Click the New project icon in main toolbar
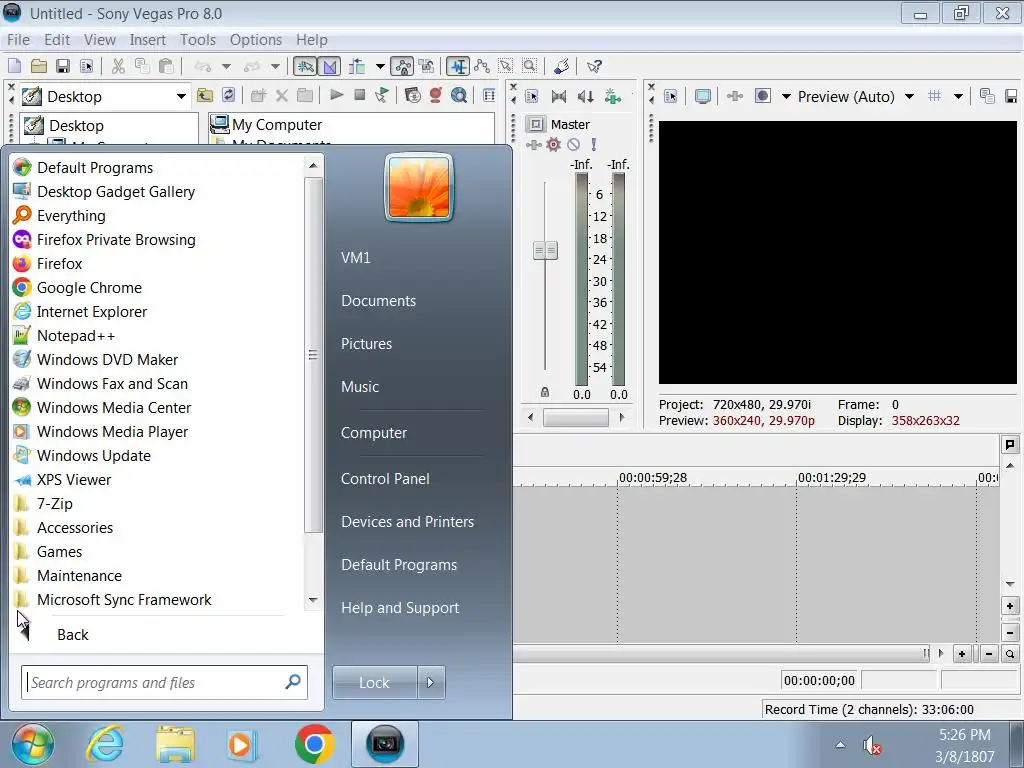This screenshot has width=1024, height=768. pyautogui.click(x=14, y=66)
